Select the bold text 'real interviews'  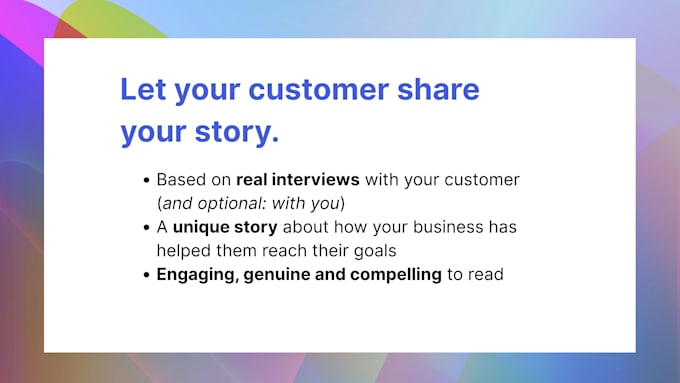coord(298,180)
